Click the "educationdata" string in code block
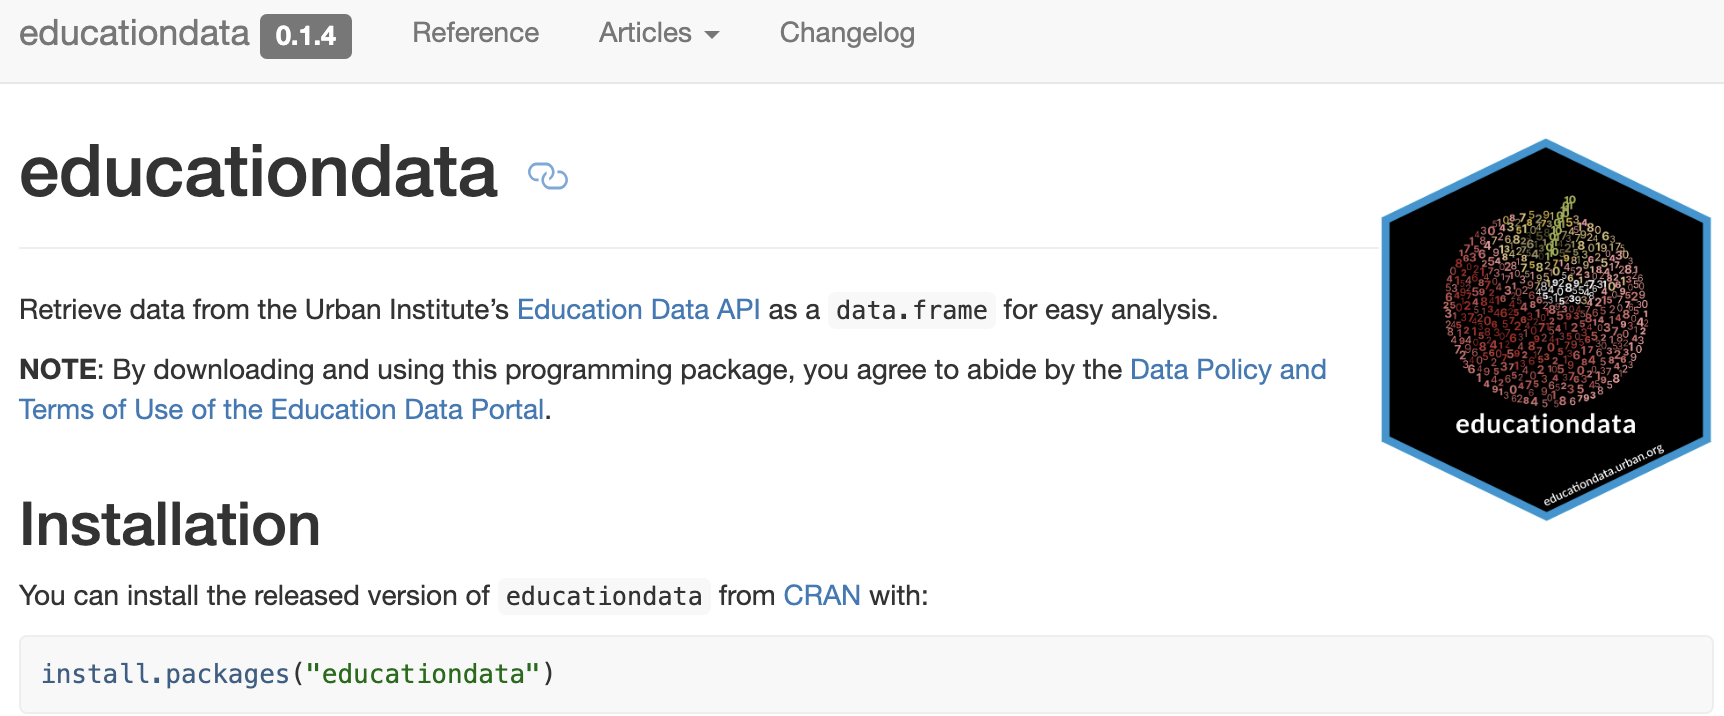 pyautogui.click(x=423, y=674)
